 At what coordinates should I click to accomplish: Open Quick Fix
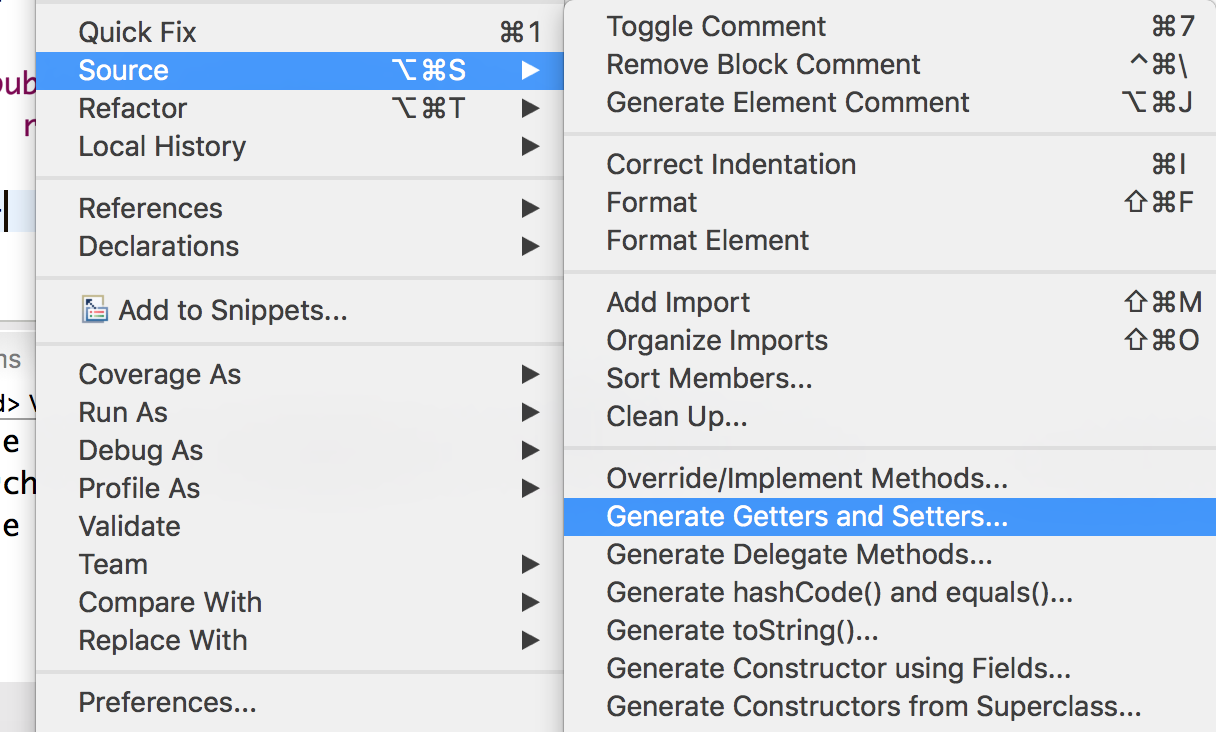click(x=138, y=32)
